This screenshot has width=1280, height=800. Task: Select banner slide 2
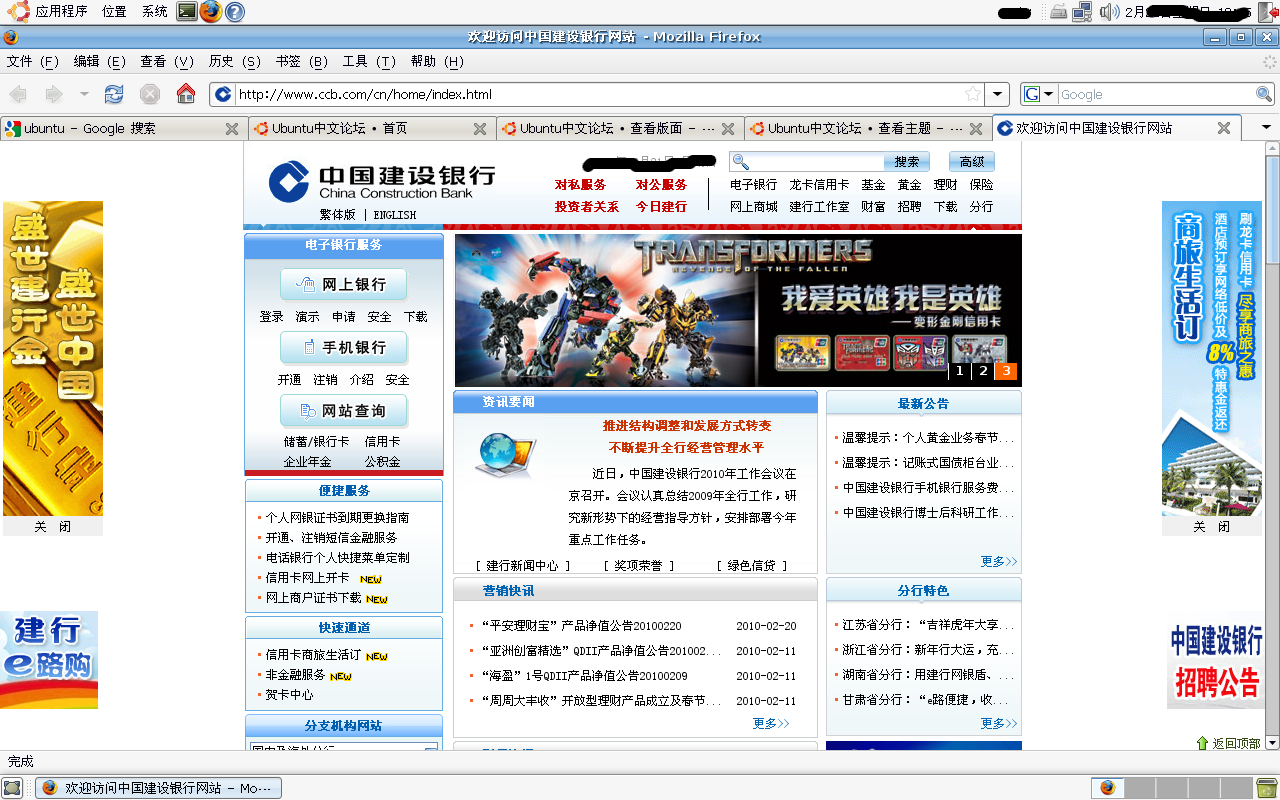click(x=983, y=371)
